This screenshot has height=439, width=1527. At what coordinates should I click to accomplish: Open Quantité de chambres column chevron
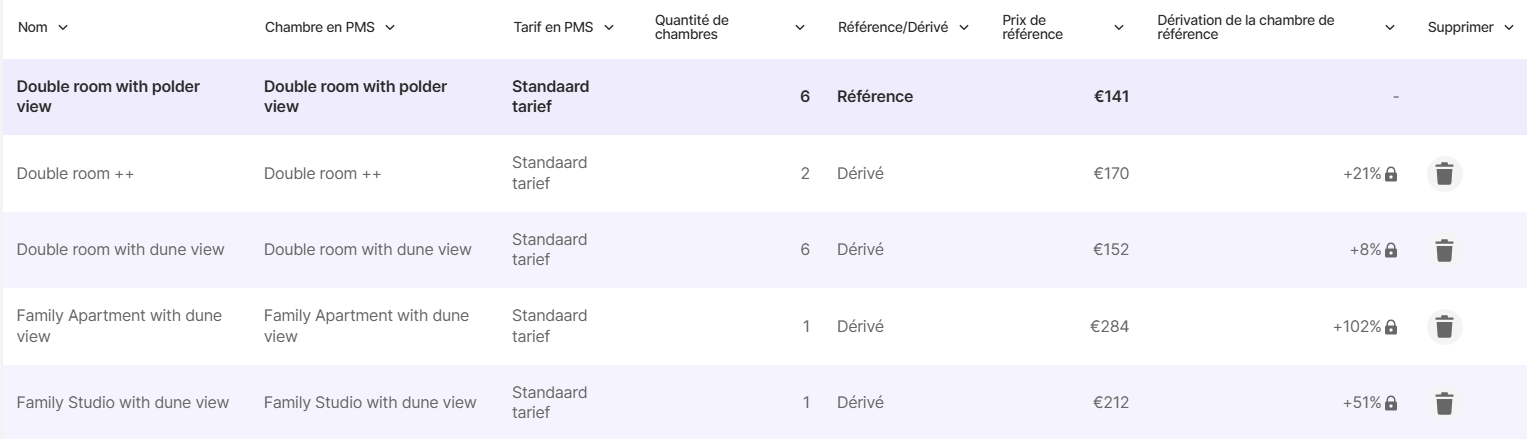[799, 27]
